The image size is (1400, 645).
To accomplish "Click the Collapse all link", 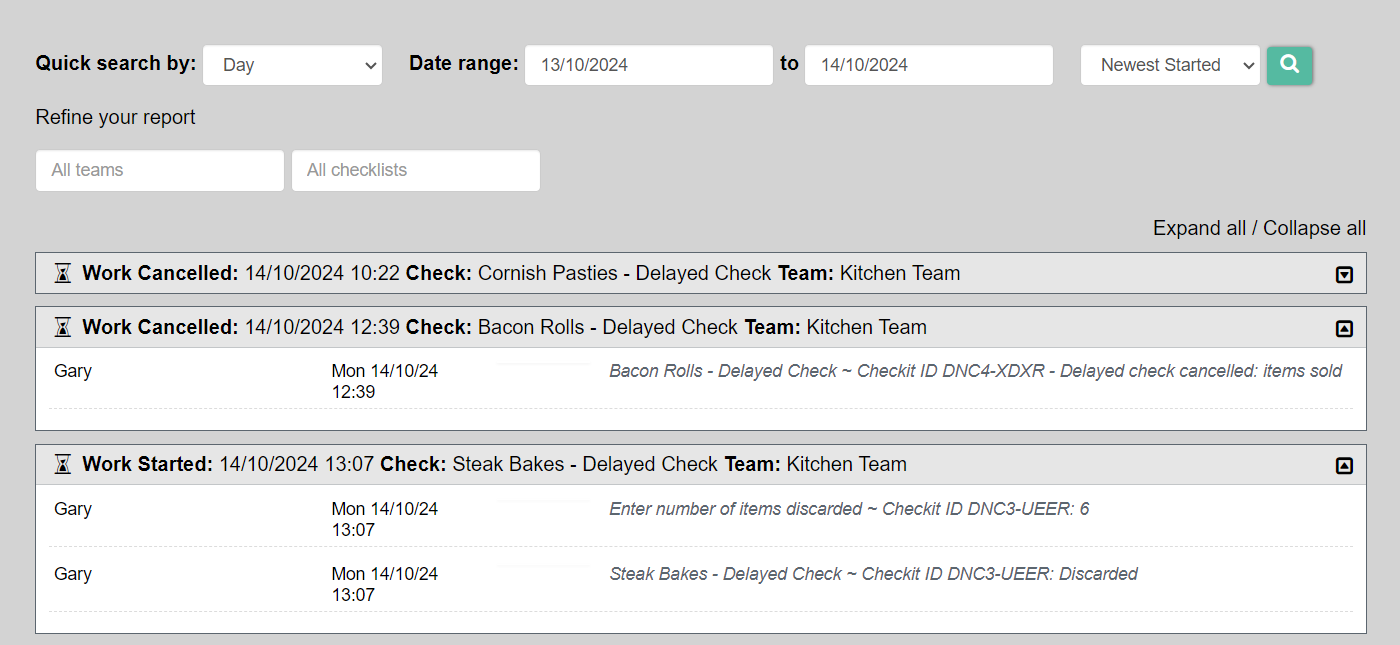I will click(1314, 228).
